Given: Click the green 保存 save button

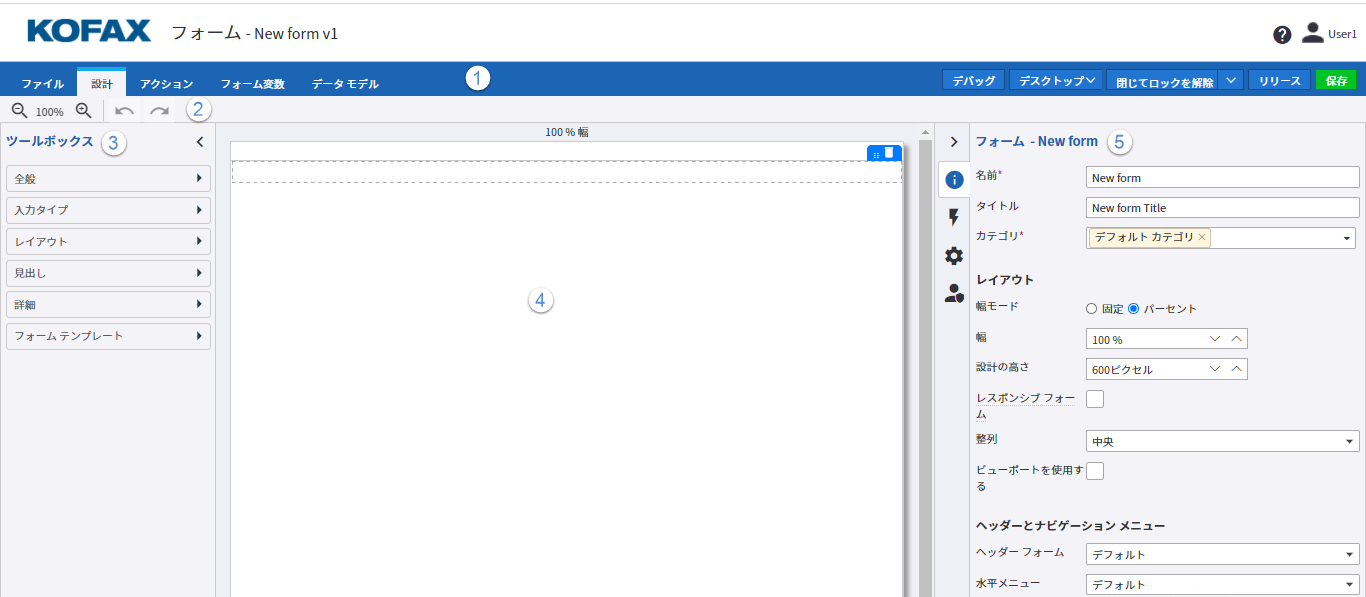Looking at the screenshot, I should (1336, 81).
